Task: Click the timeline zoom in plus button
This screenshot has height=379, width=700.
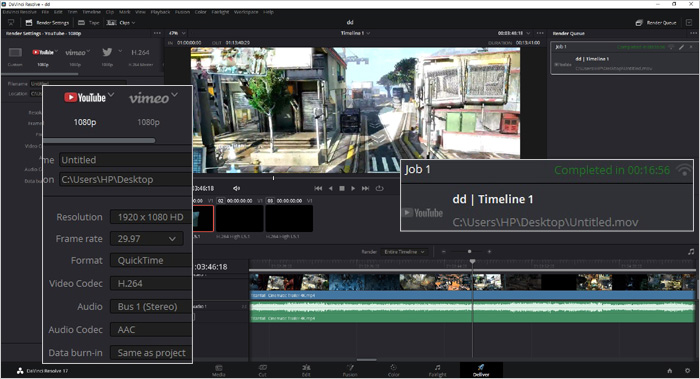Action: point(489,252)
